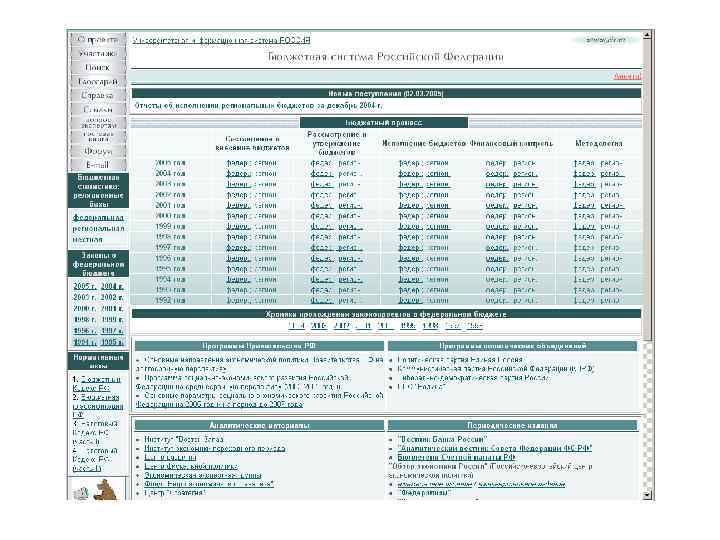Open the '2002 г.' federal budget law link
Image resolution: width=720 pixels, height=540 pixels.
click(112, 297)
